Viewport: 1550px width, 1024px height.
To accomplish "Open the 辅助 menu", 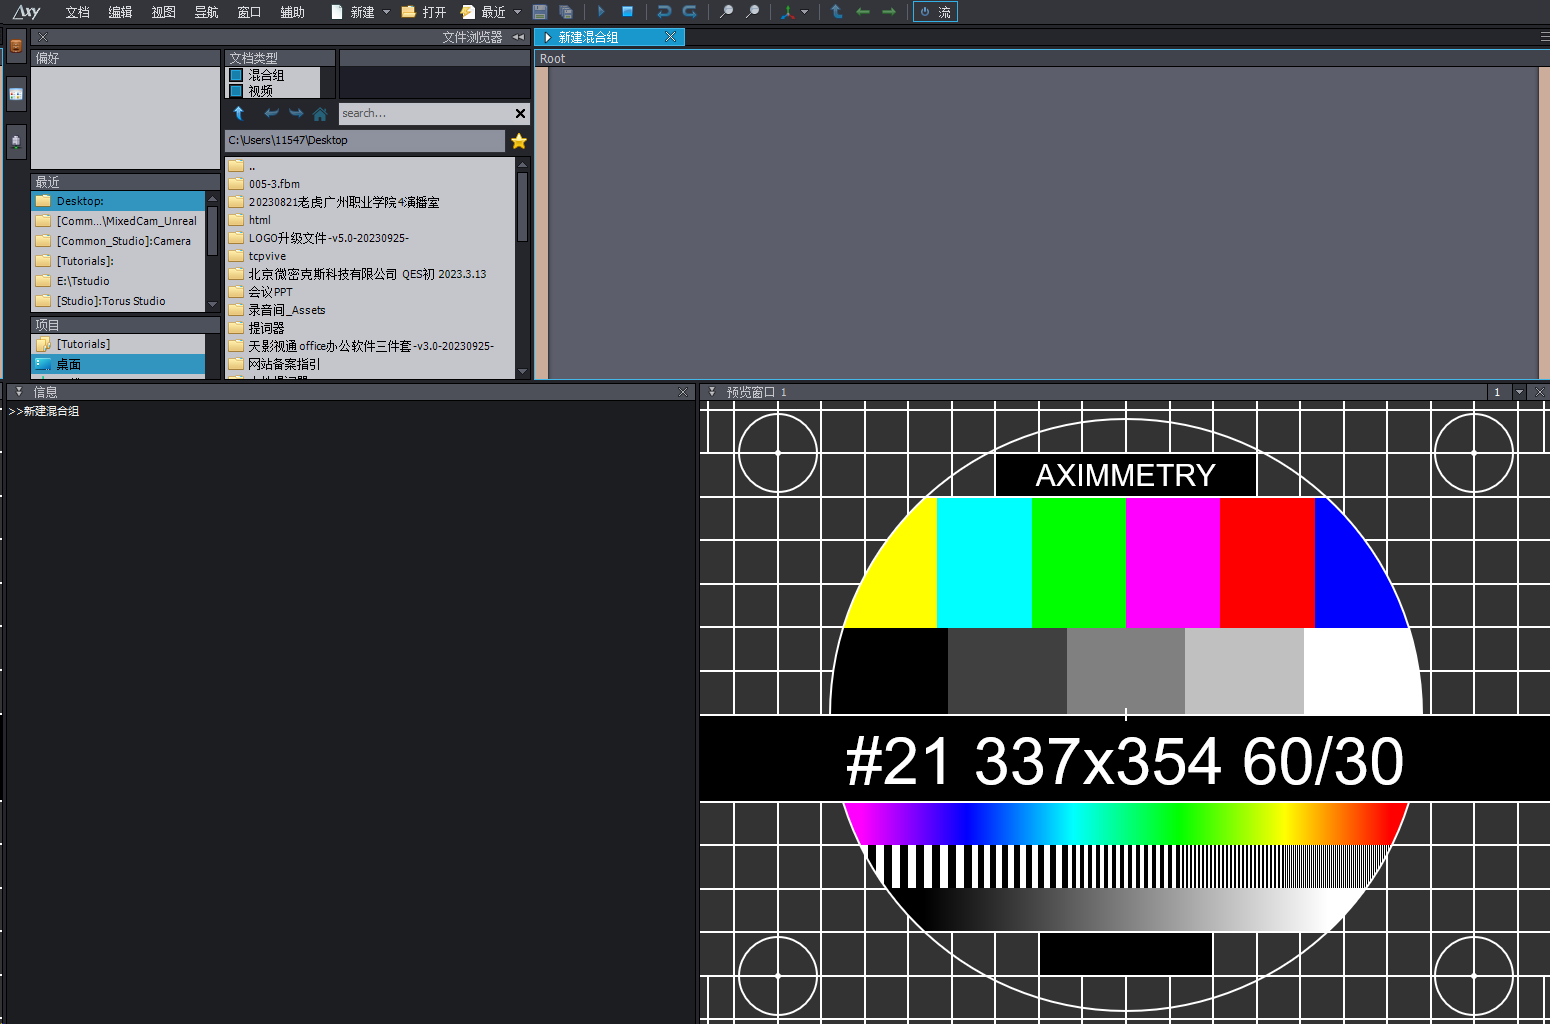I will pos(292,12).
